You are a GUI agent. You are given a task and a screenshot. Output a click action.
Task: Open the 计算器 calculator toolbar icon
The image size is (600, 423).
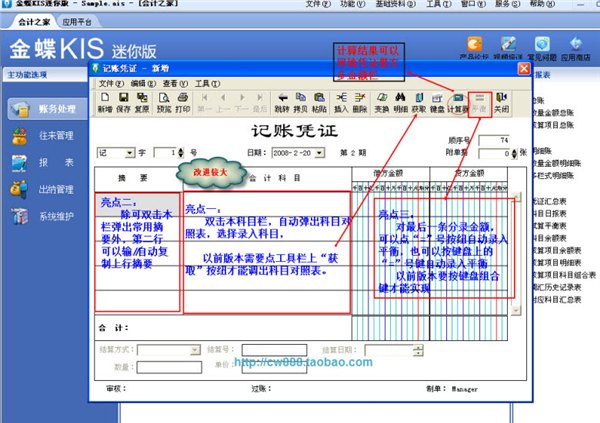[x=458, y=103]
